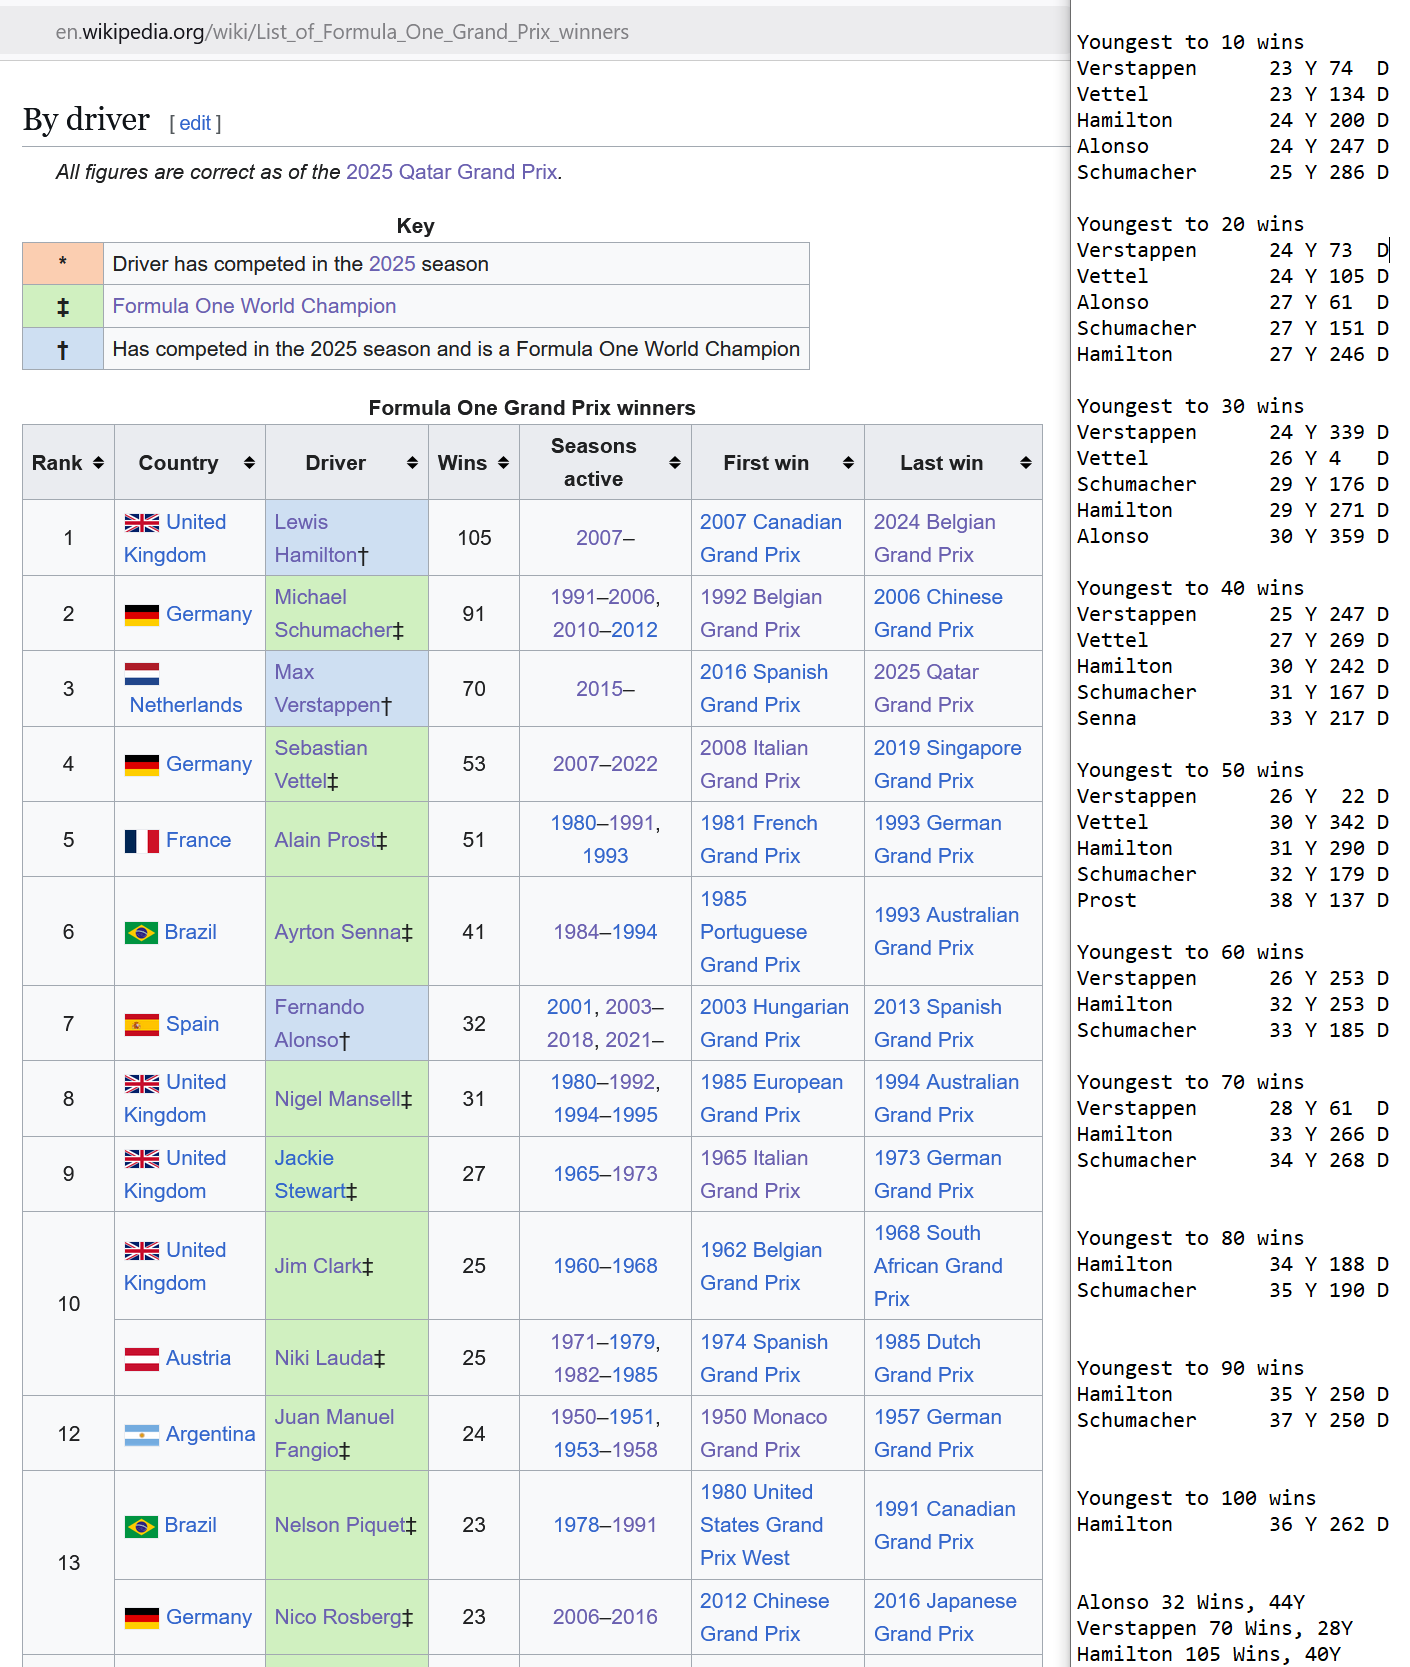The width and height of the screenshot is (1410, 1667).
Task: Open the 2025 Qatar Grand Prix link in the note
Action: 451,172
